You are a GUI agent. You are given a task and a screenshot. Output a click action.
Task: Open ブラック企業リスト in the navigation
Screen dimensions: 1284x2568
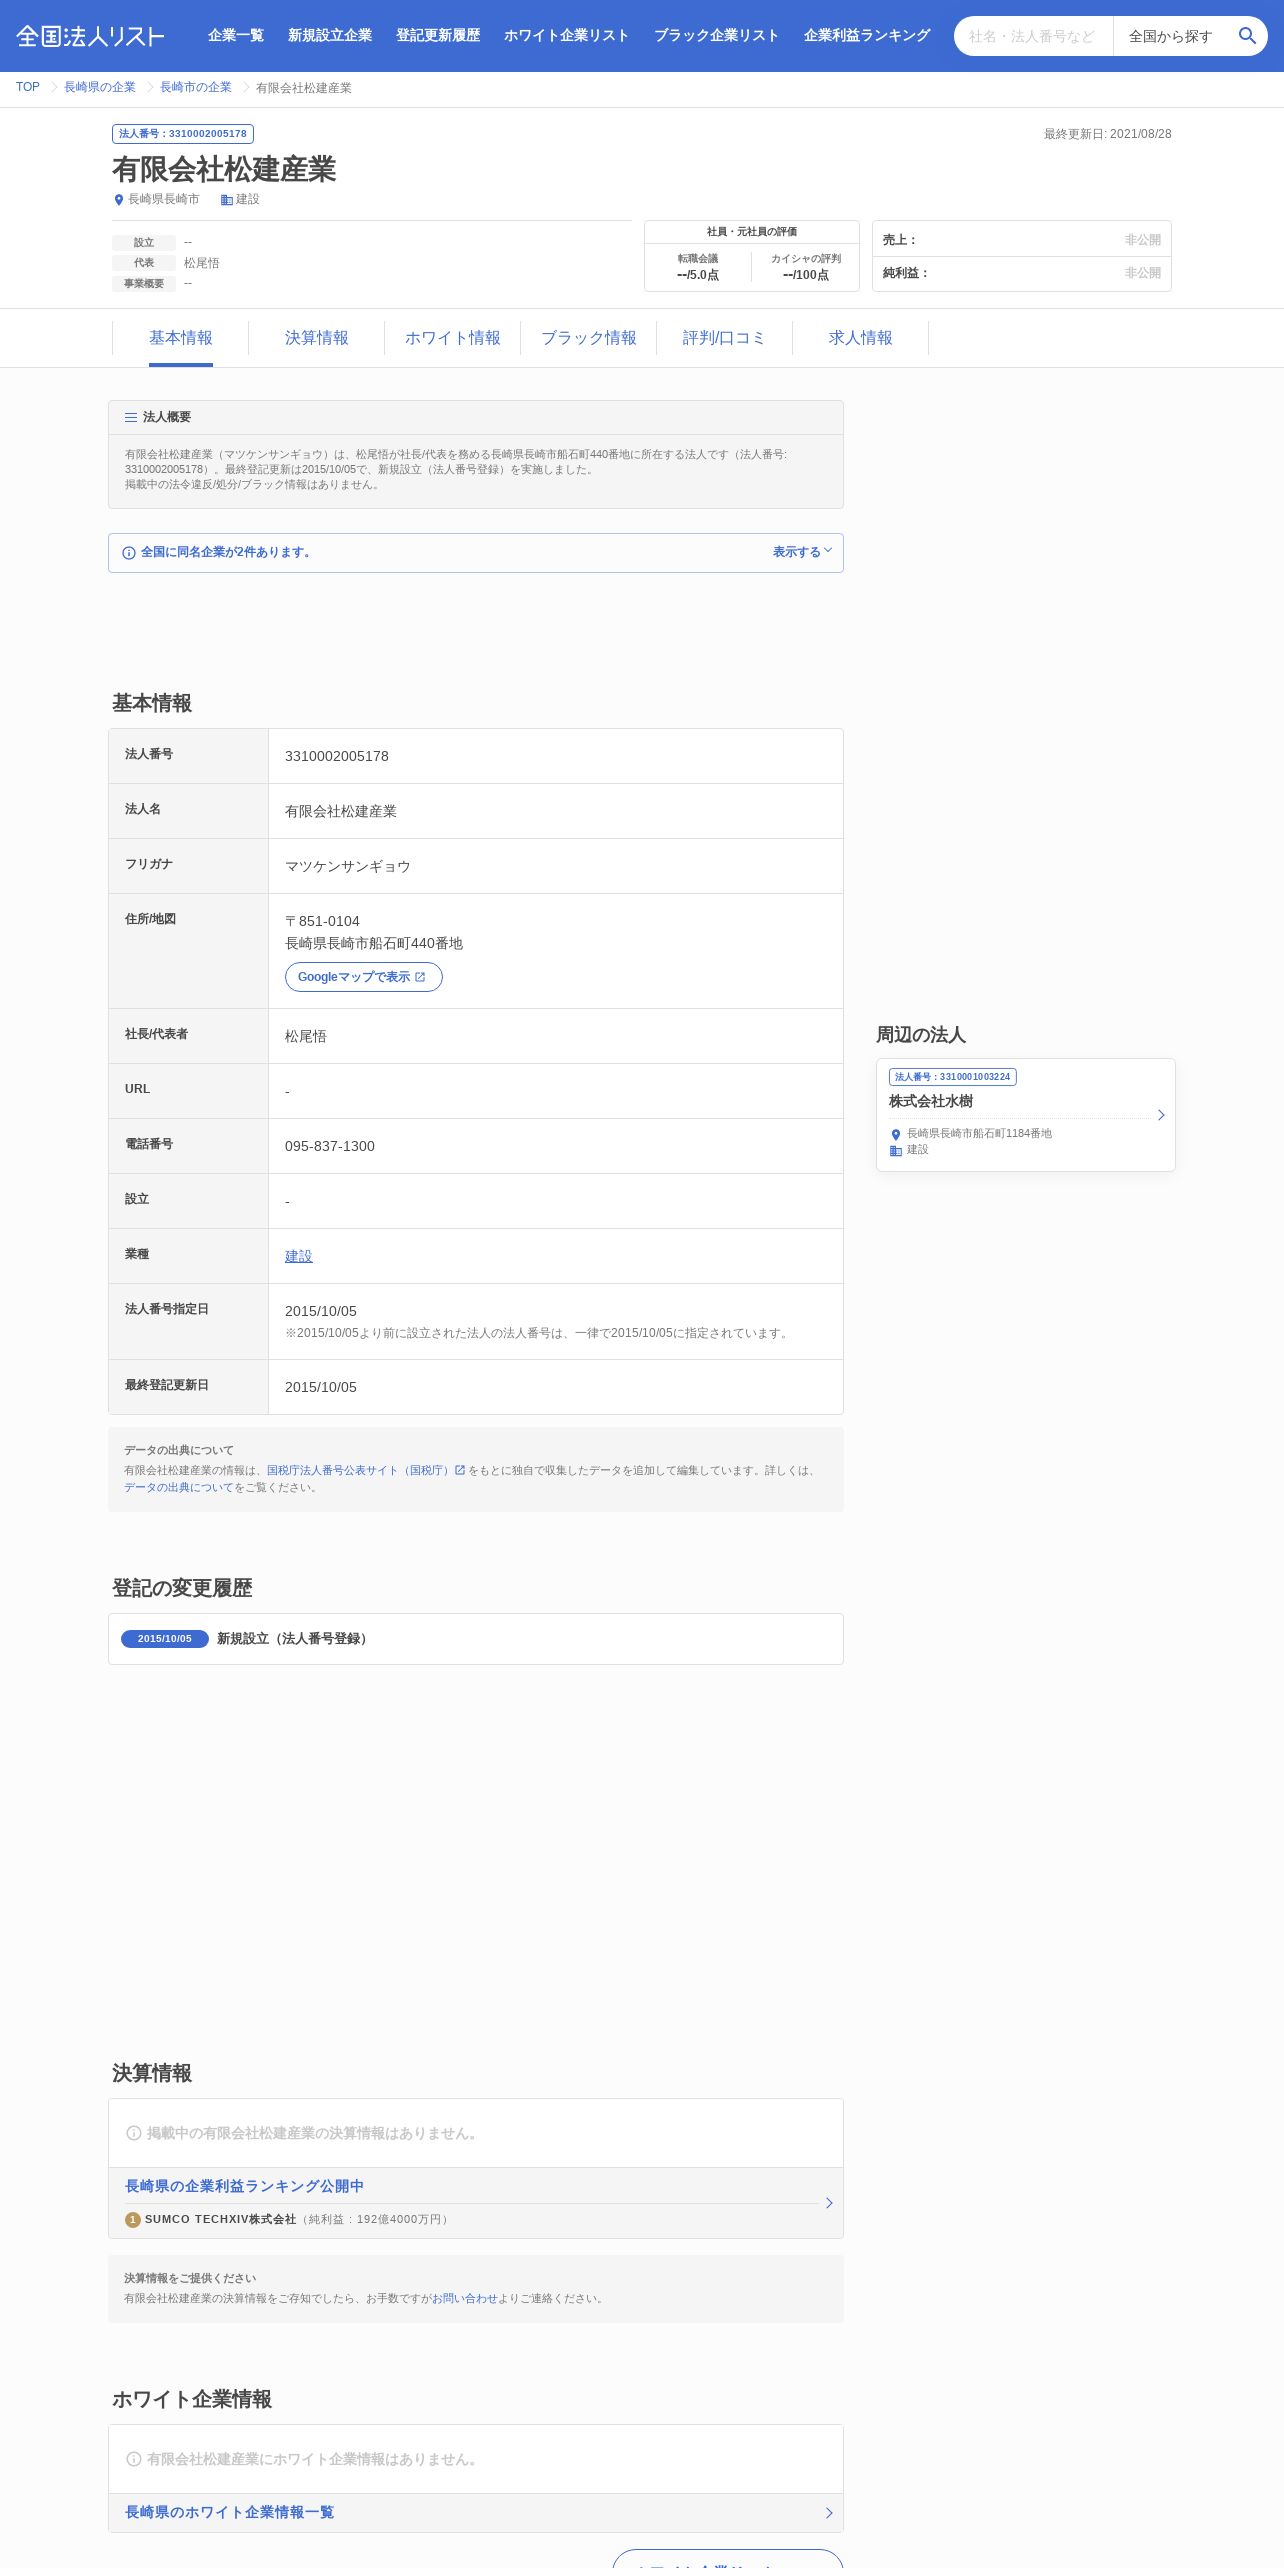coord(717,36)
